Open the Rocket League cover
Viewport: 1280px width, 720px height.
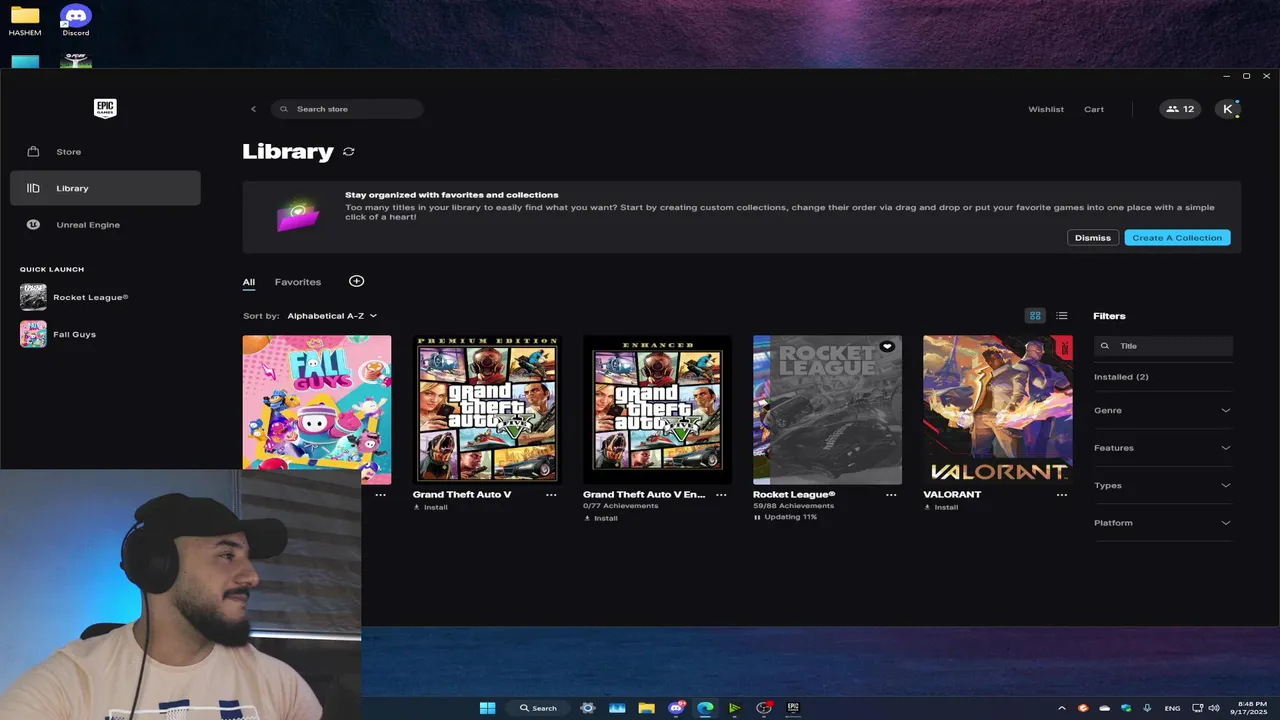click(827, 410)
